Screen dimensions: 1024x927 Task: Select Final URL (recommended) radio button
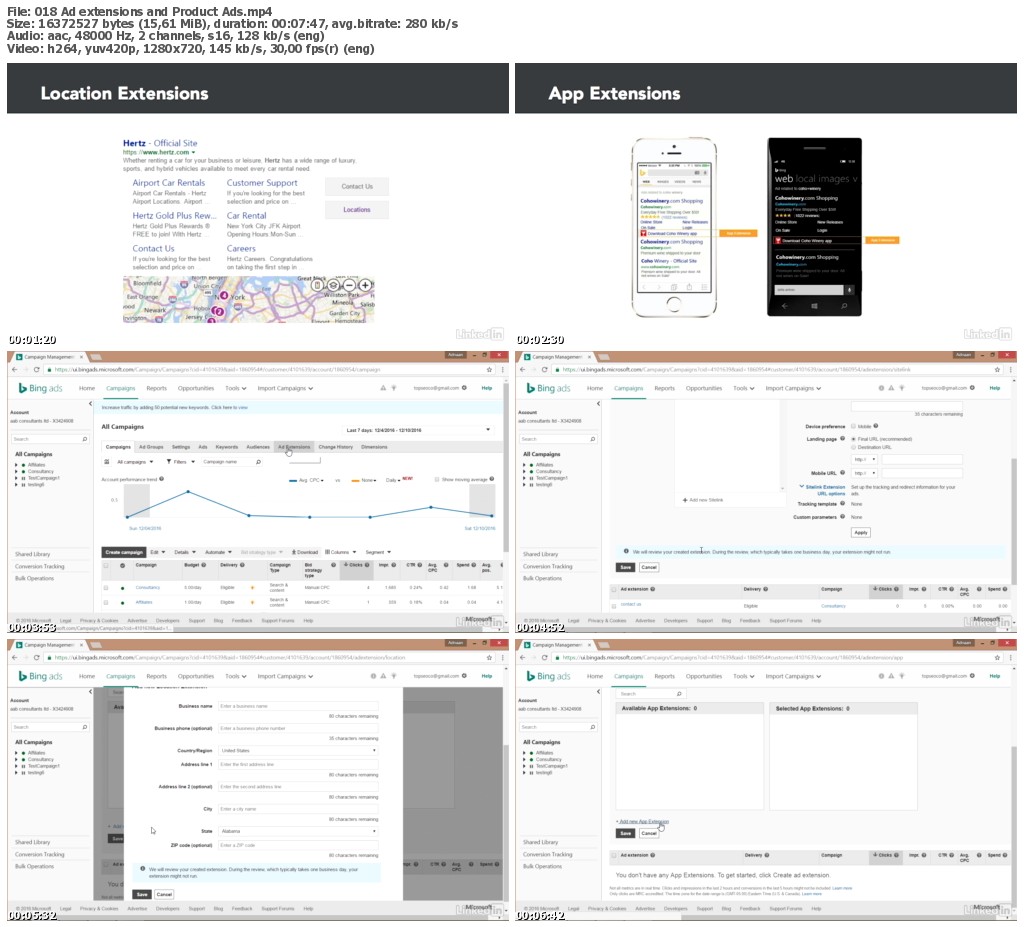click(x=854, y=439)
